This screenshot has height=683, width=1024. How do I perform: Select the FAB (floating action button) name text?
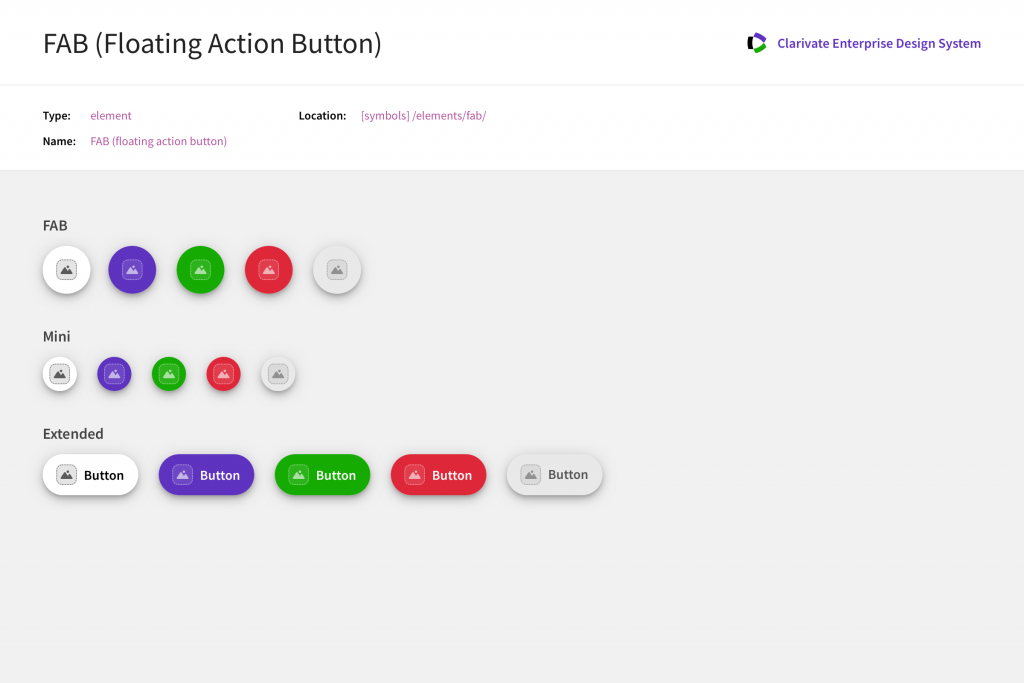click(x=158, y=142)
